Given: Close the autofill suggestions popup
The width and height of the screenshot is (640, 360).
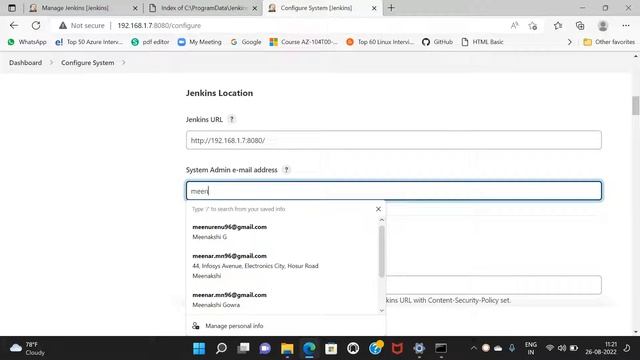Looking at the screenshot, I should (378, 209).
